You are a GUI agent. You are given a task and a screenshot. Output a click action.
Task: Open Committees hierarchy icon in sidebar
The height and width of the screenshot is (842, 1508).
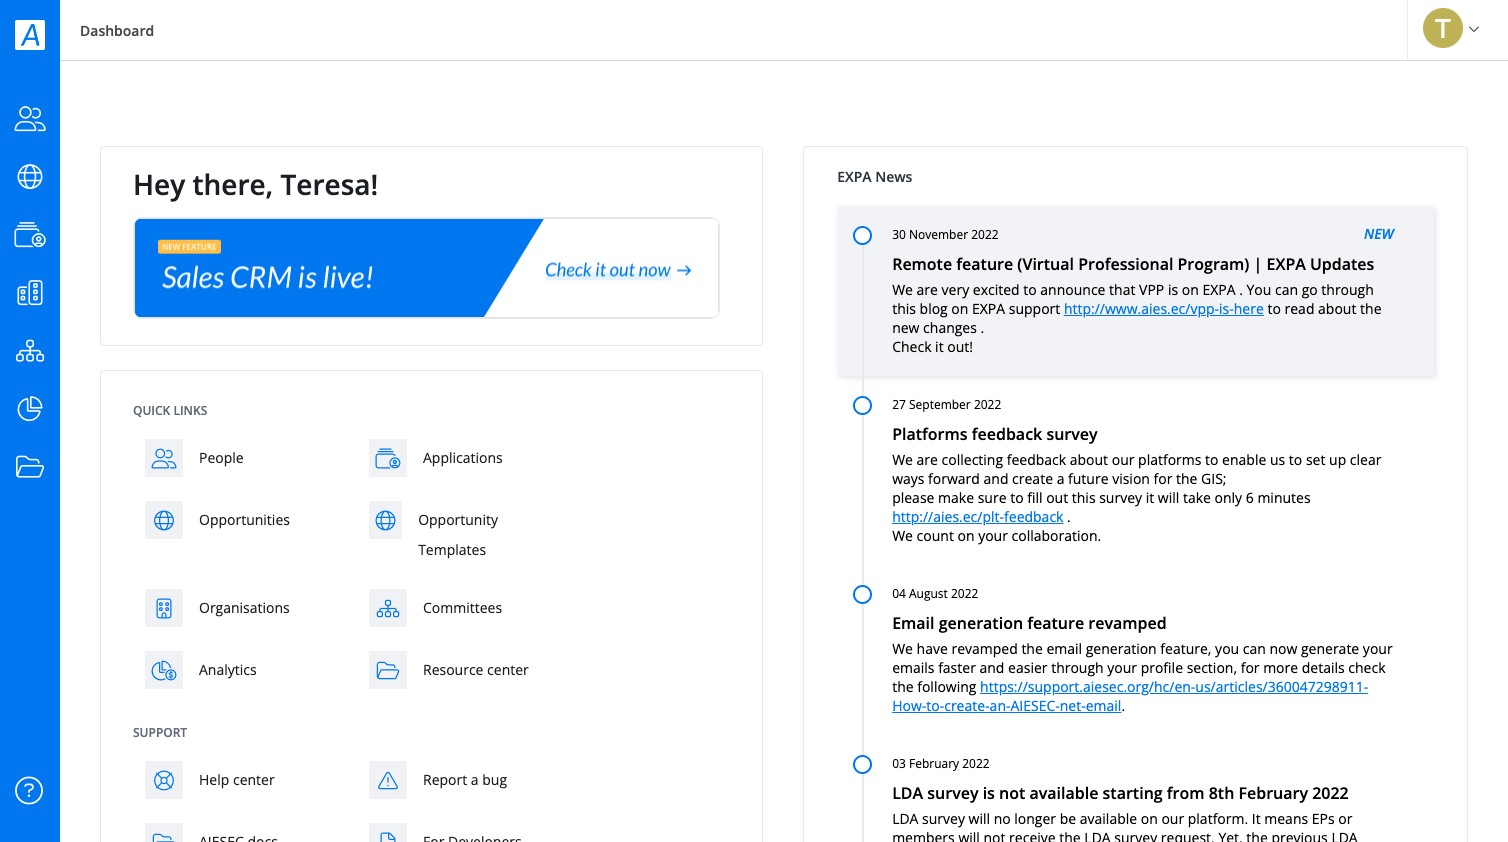[30, 351]
